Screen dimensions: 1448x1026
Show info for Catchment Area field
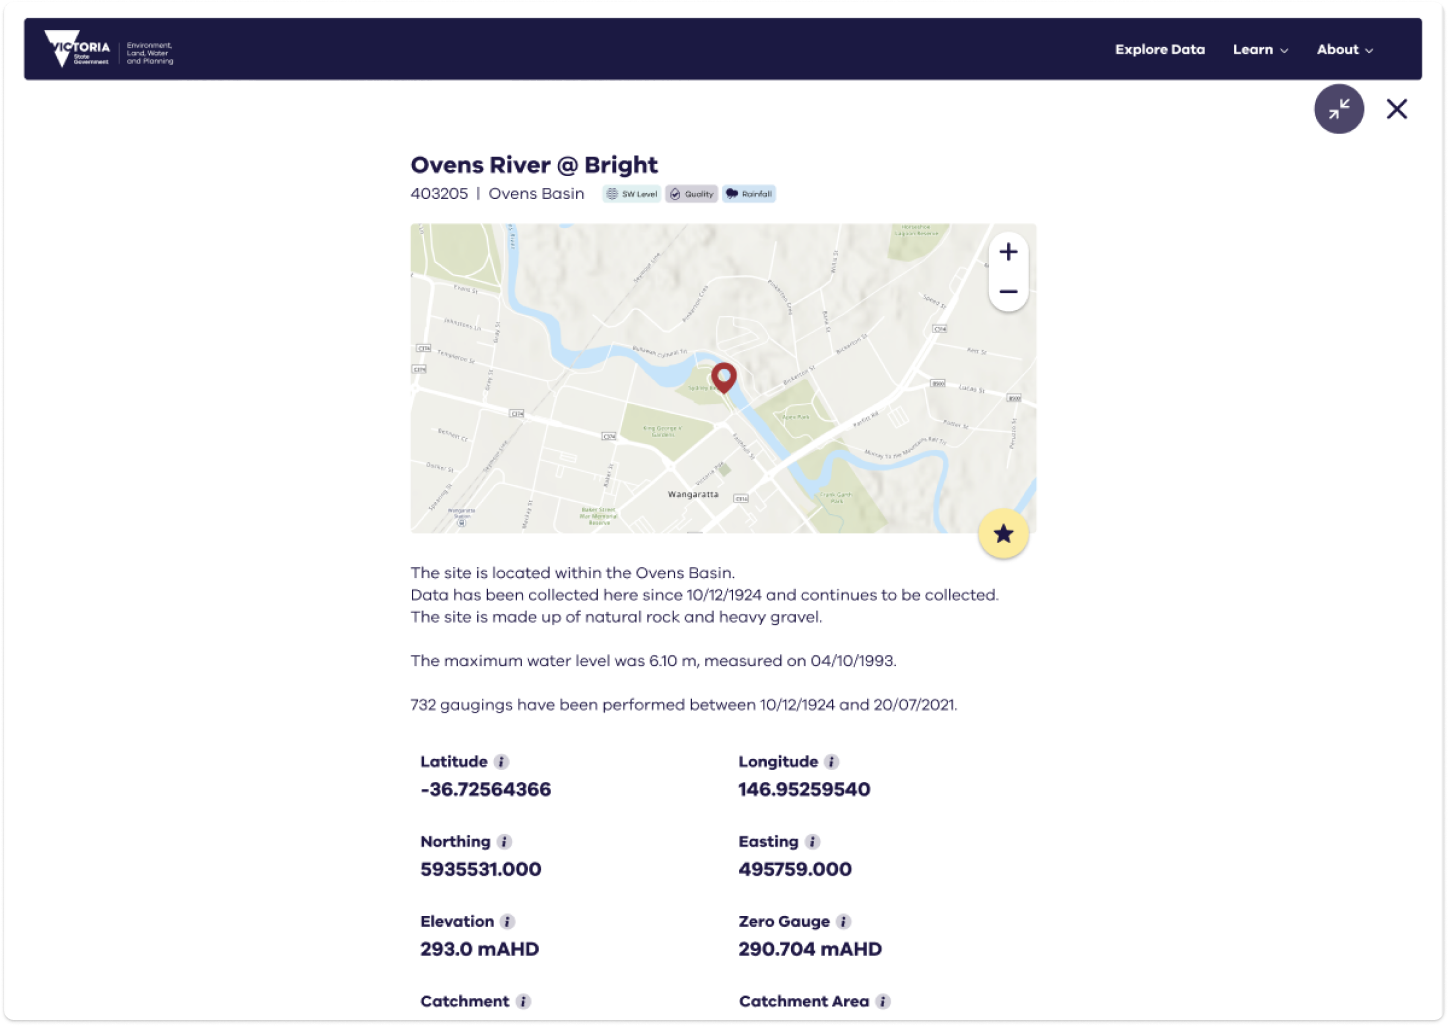[x=882, y=1002]
